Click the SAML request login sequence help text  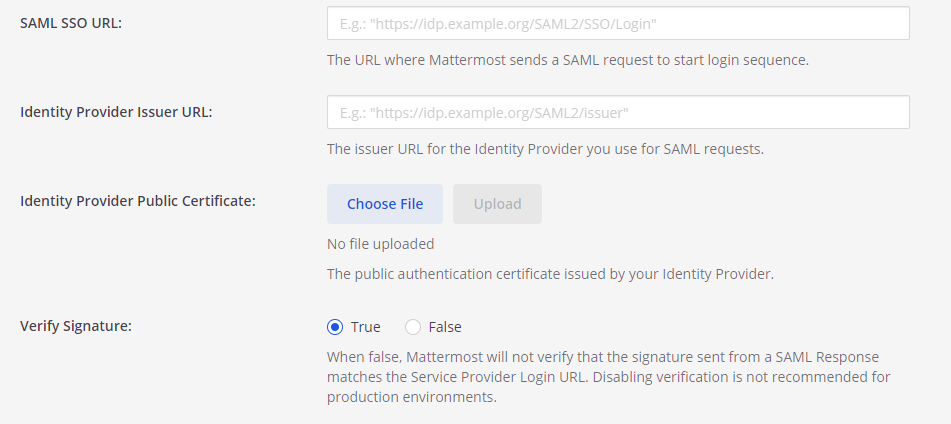click(x=567, y=60)
